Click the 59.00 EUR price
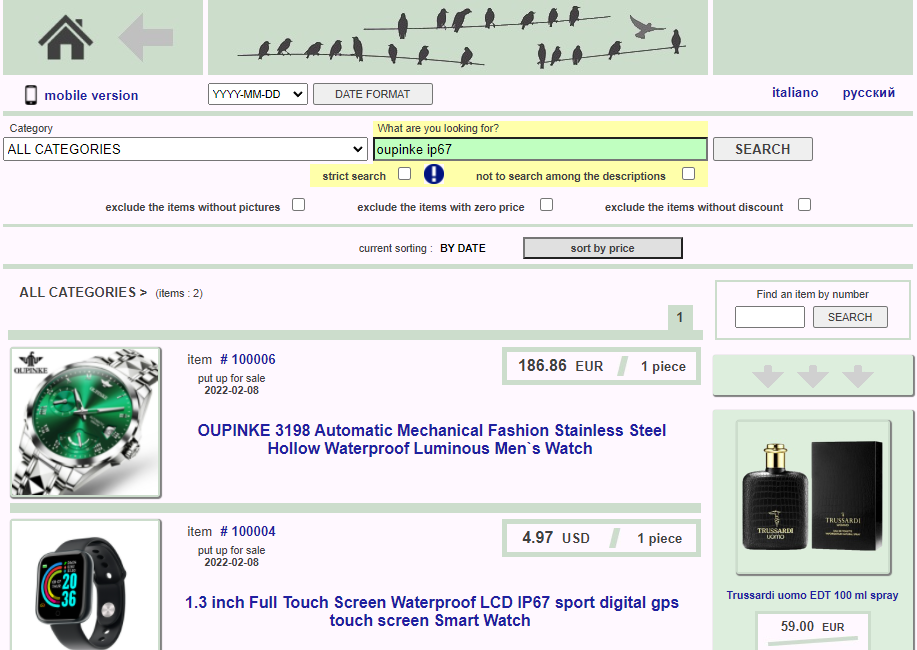Viewport: 917px width, 650px height. point(812,627)
